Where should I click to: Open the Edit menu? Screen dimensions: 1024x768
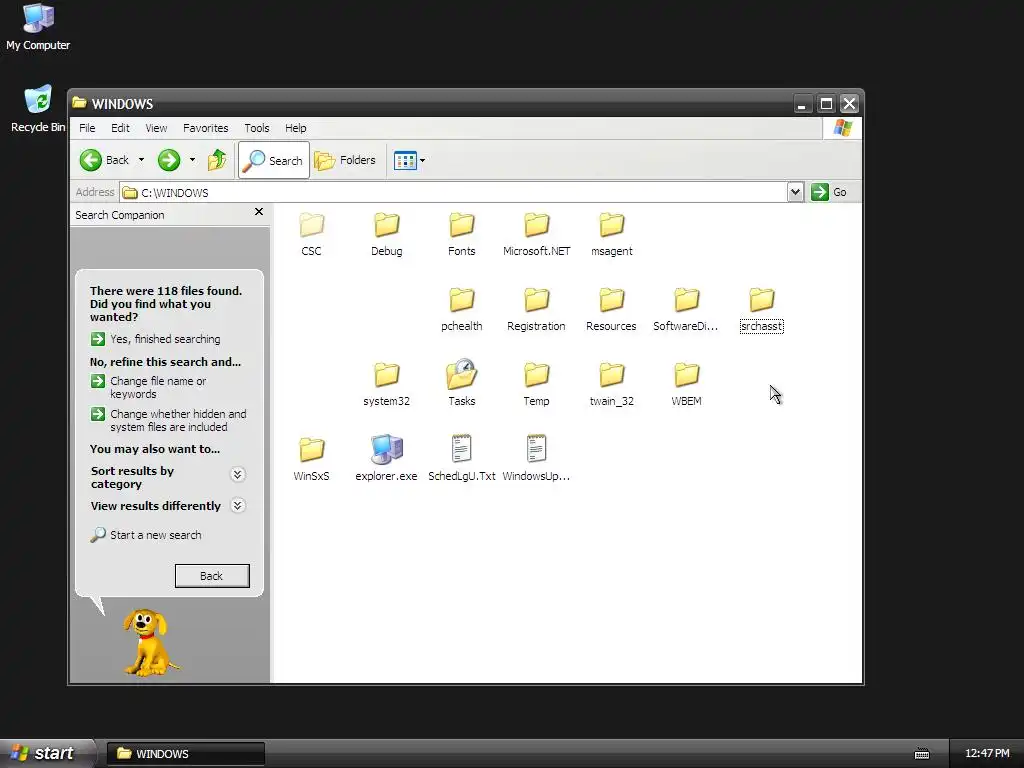(x=120, y=128)
